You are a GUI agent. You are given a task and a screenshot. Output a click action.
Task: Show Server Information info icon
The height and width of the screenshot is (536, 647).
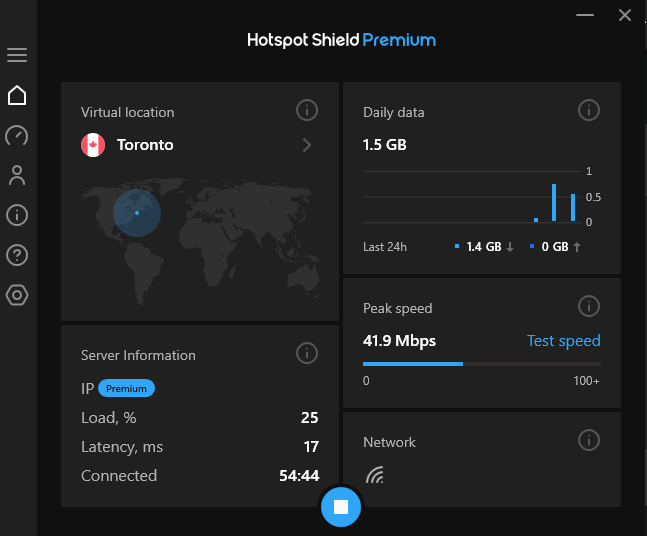point(307,353)
